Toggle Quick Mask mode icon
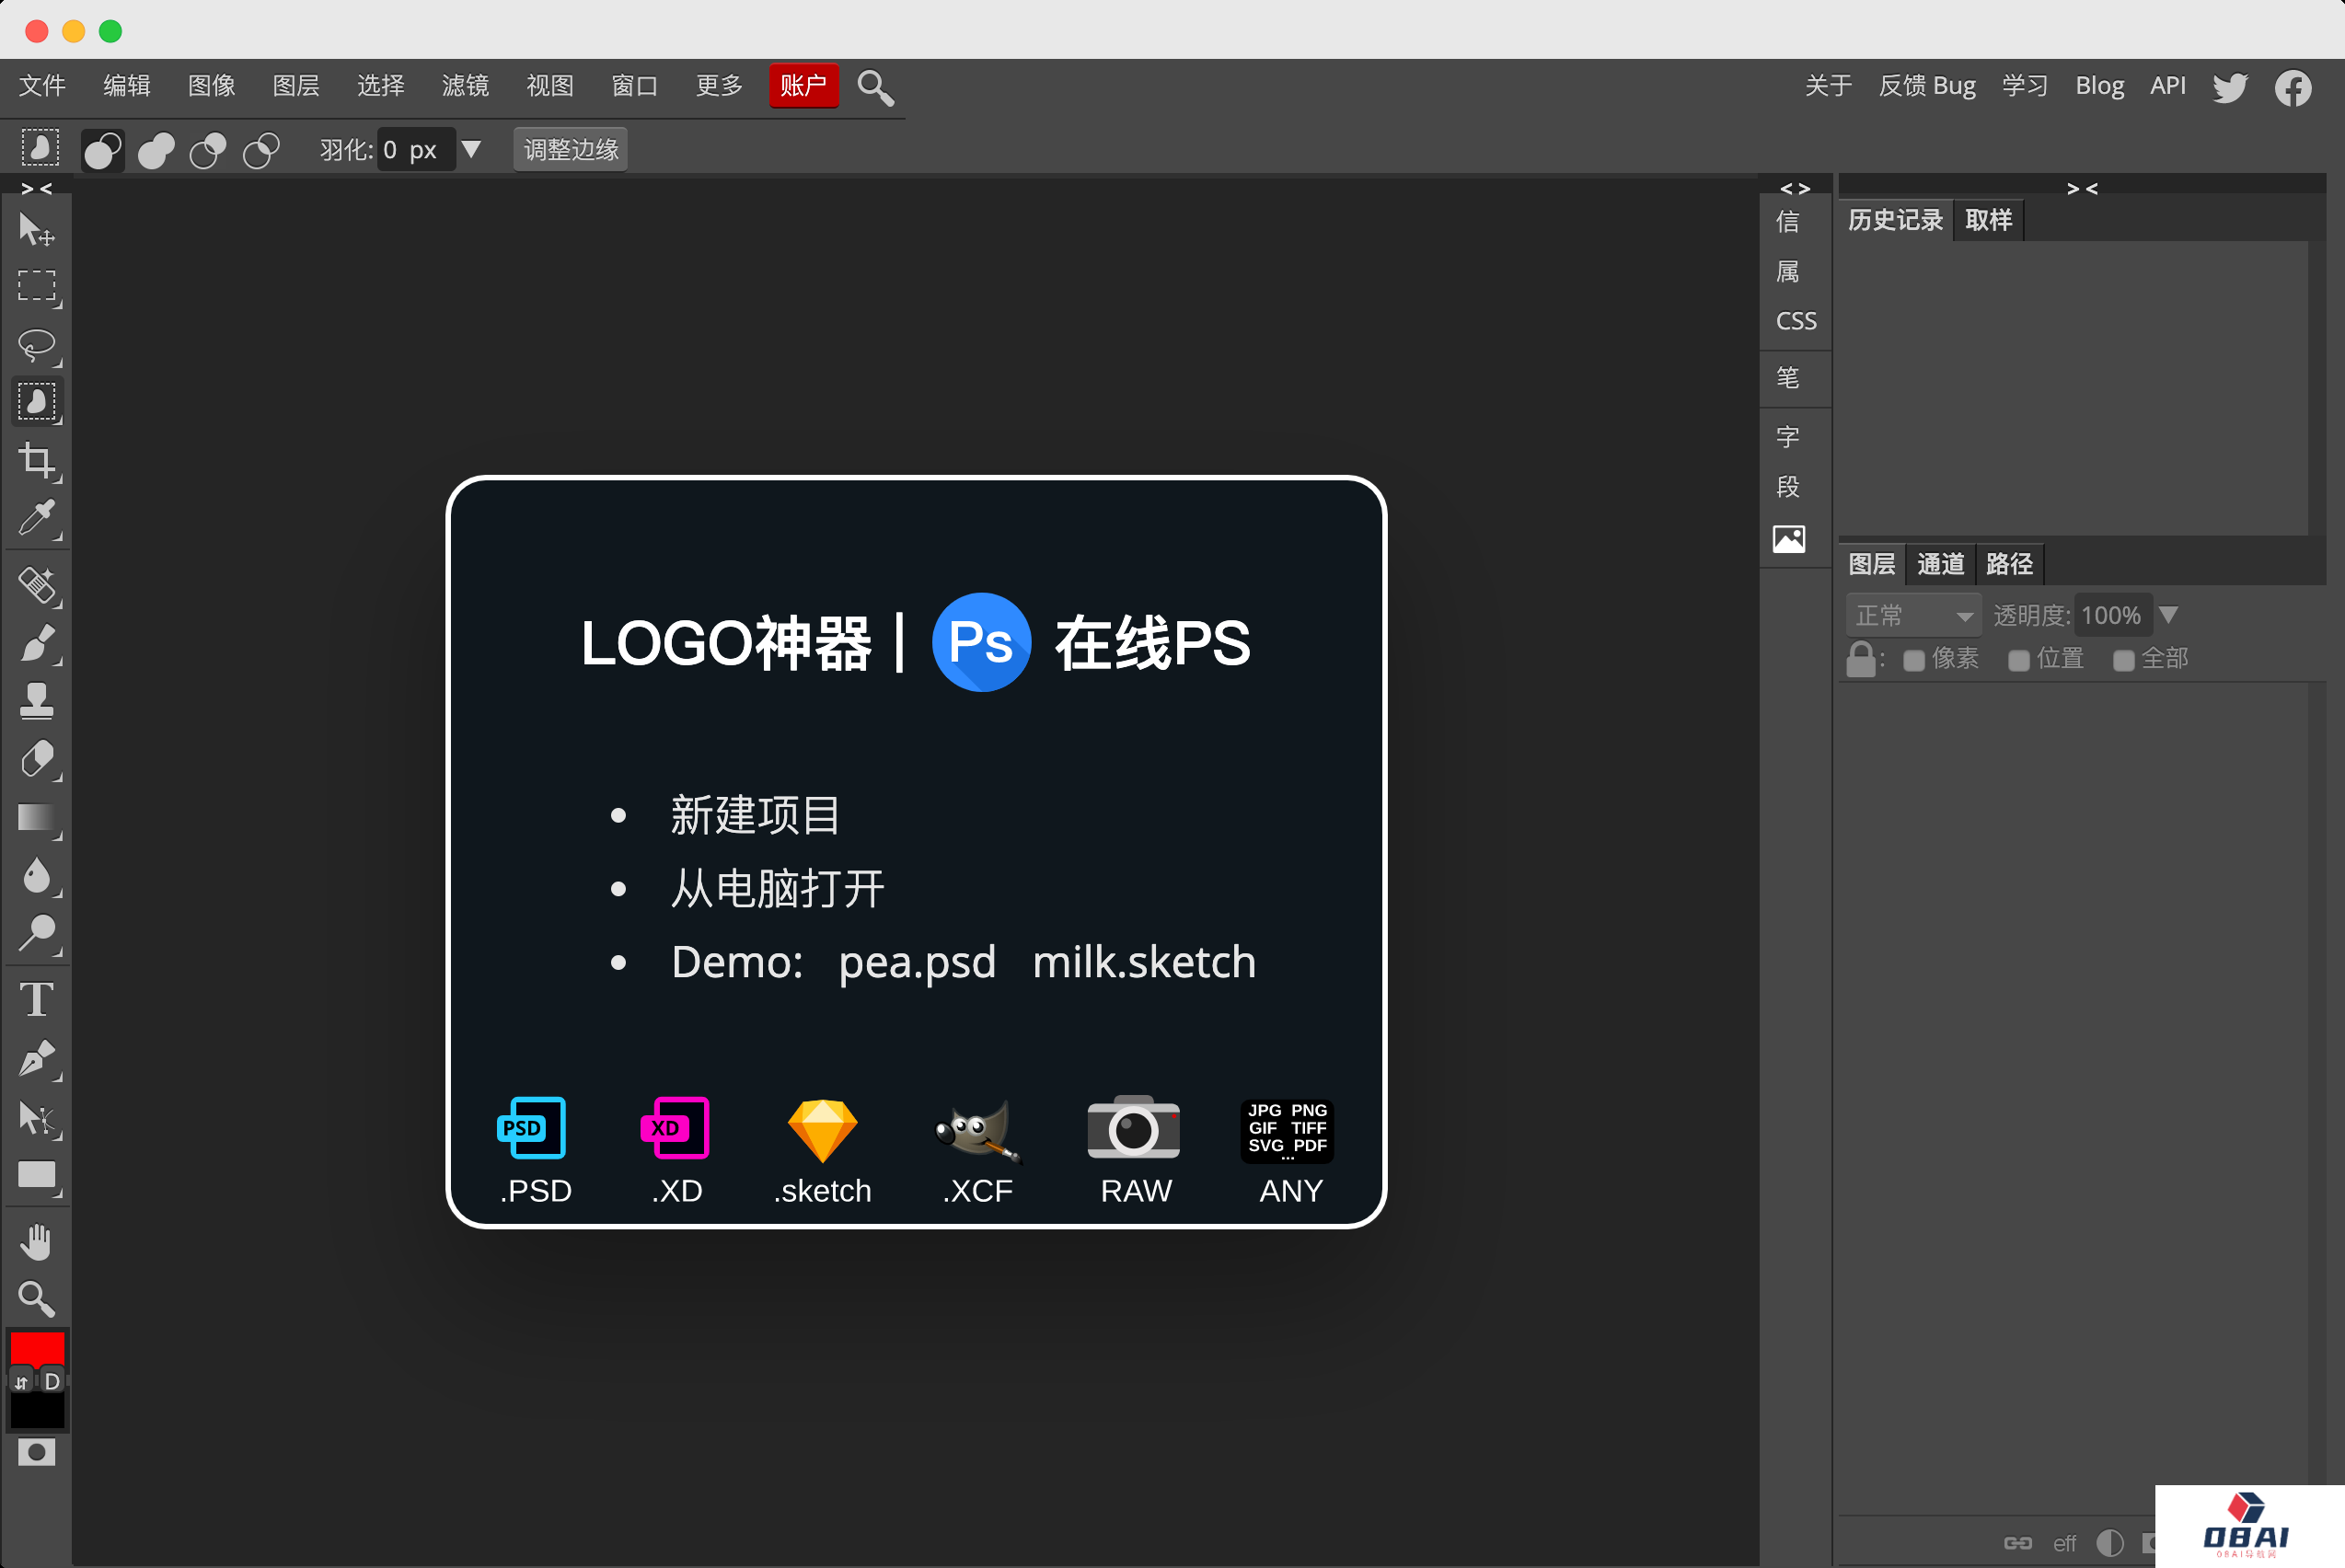The image size is (2345, 1568). (37, 1452)
